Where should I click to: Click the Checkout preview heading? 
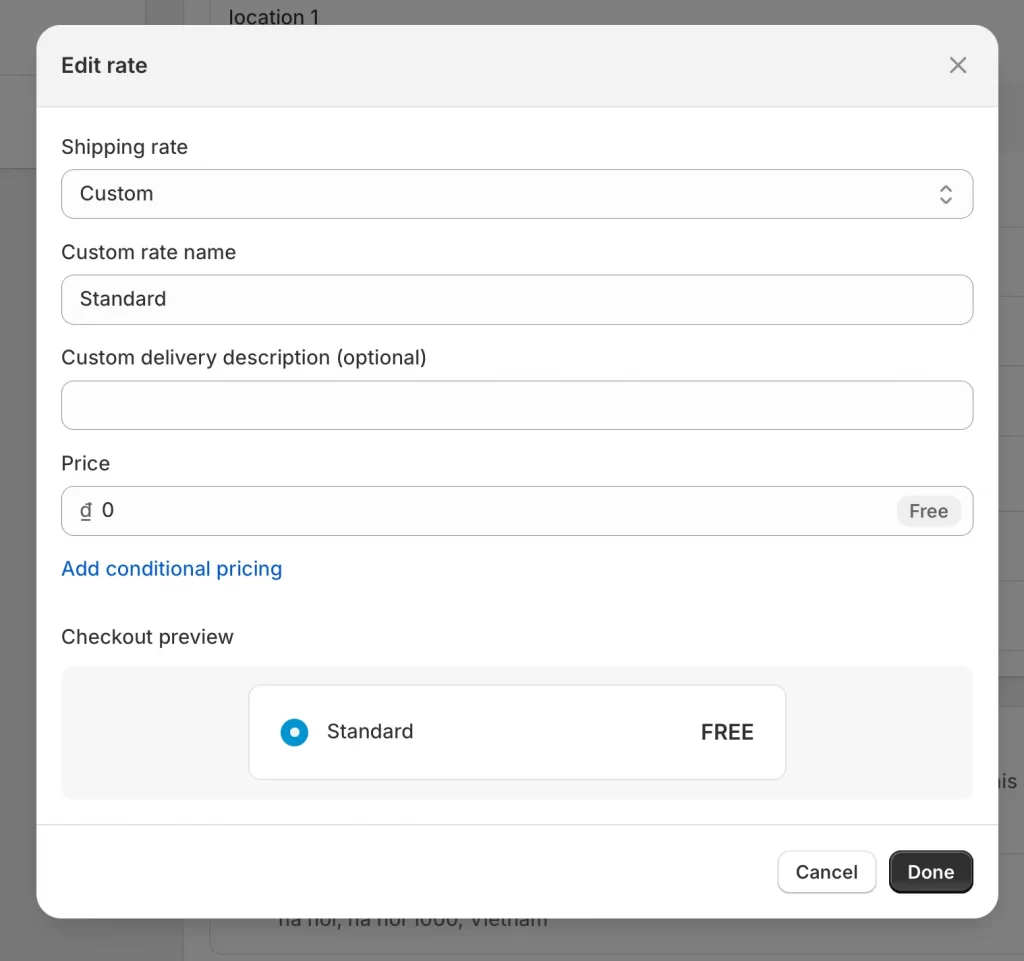(147, 637)
